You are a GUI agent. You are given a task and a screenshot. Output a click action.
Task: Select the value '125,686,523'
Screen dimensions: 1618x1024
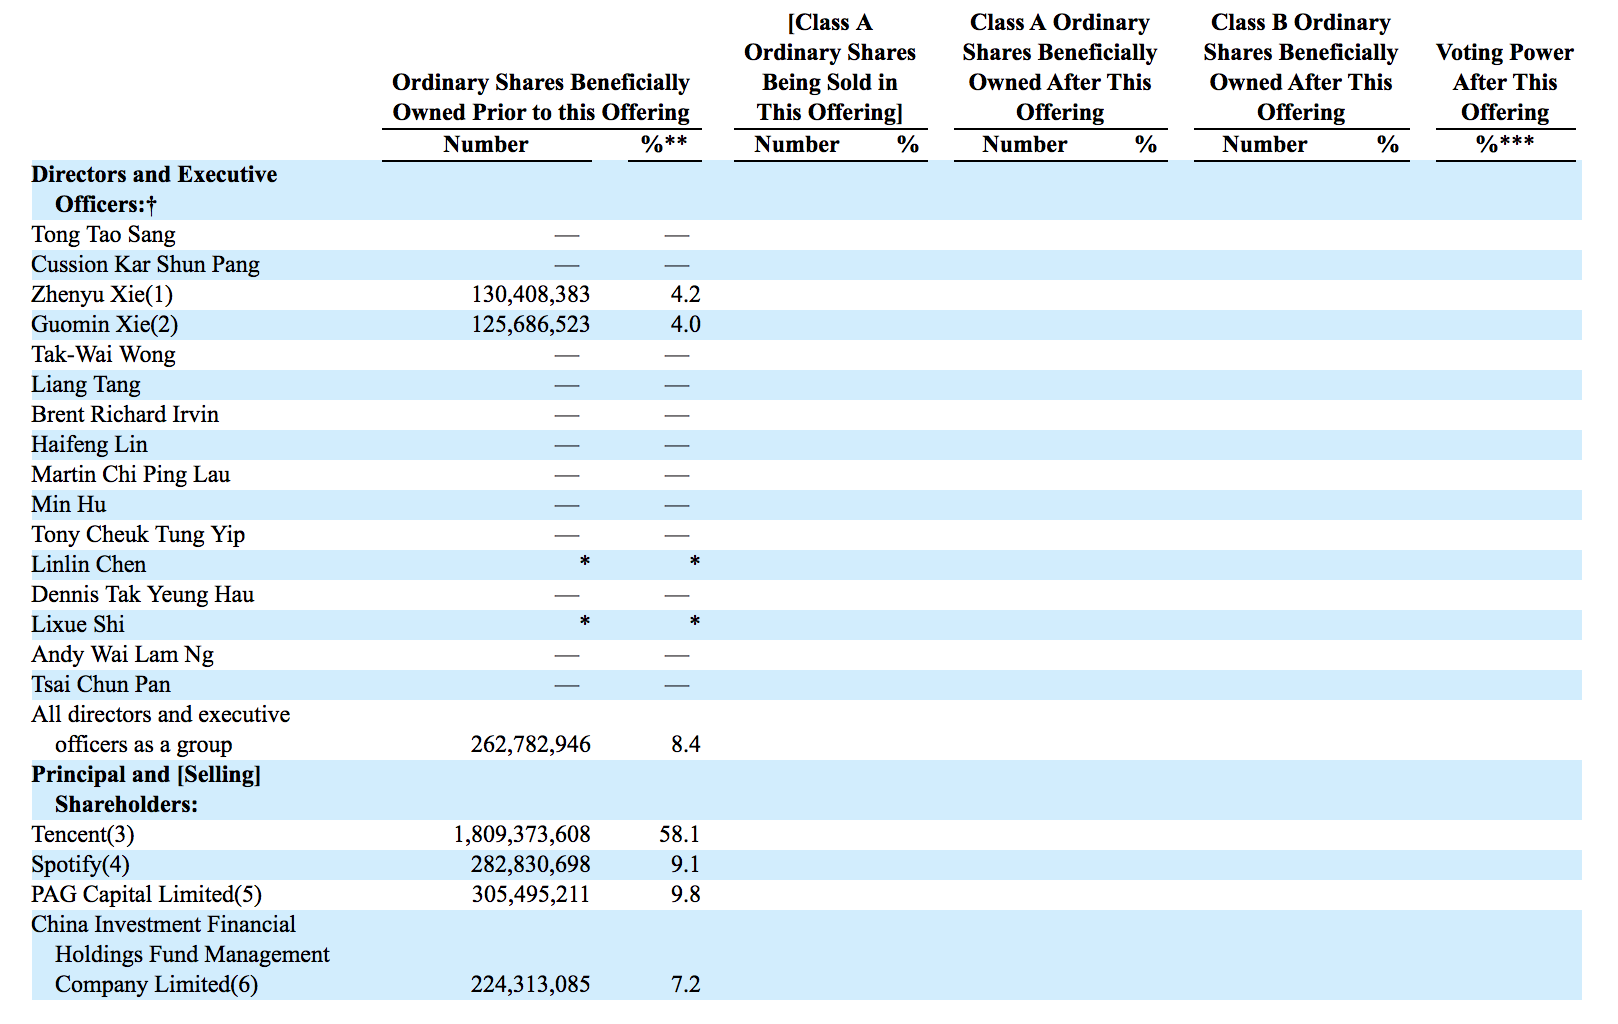tap(531, 325)
